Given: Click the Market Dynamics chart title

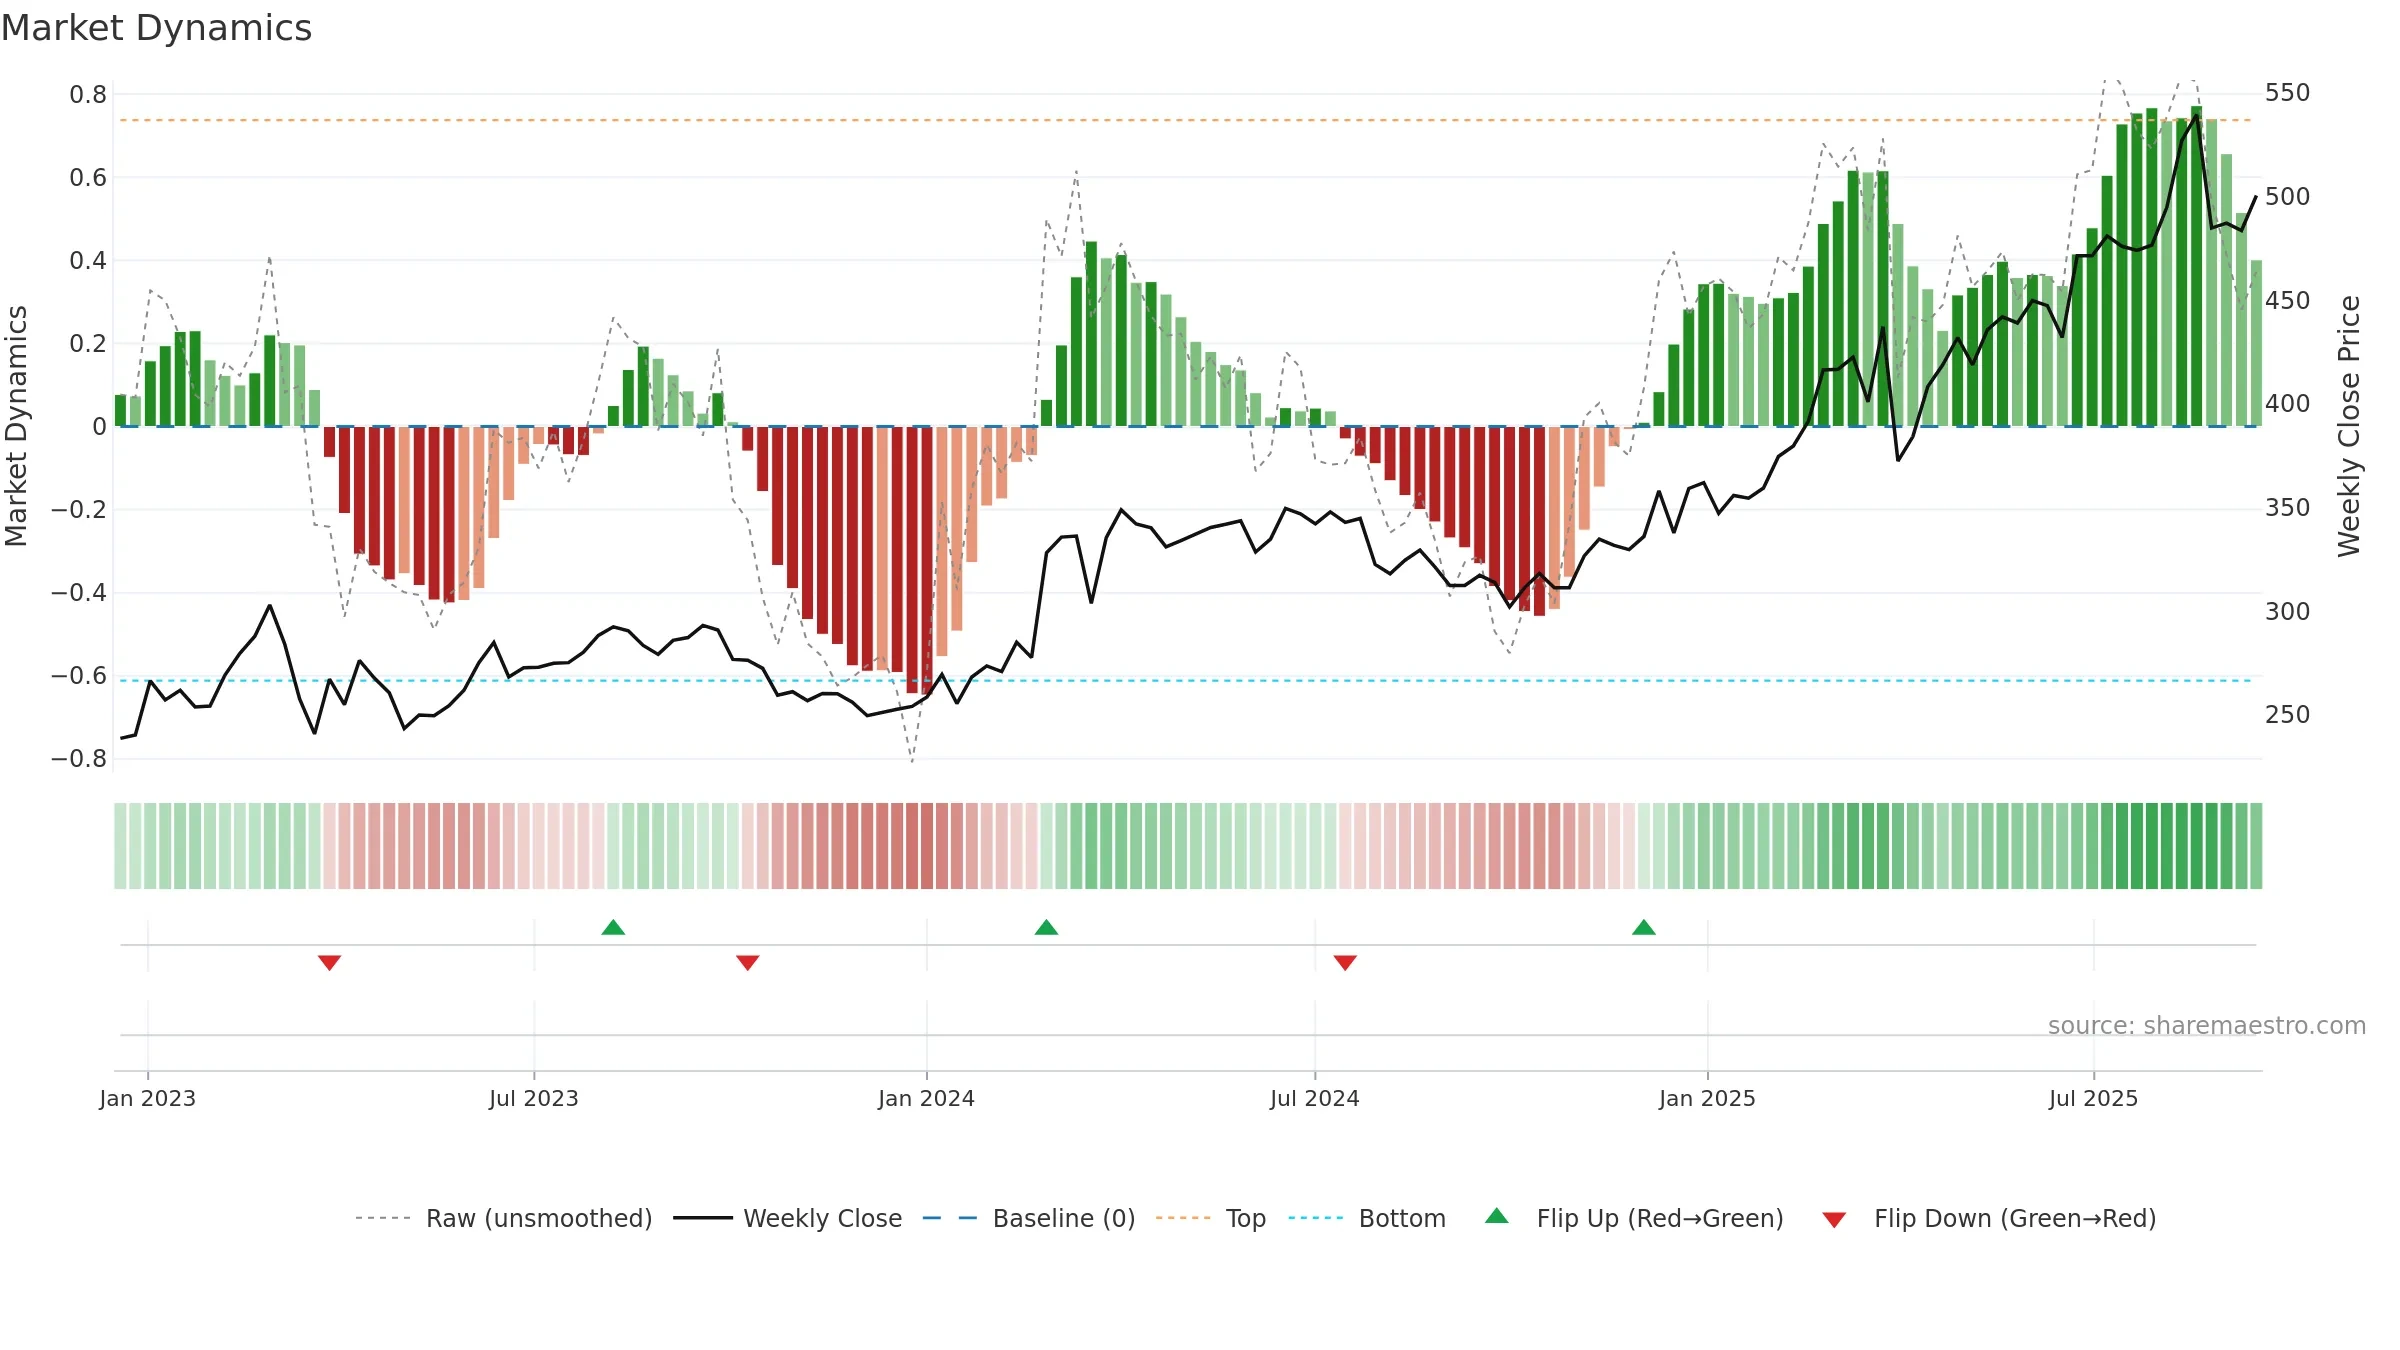Looking at the screenshot, I should 156,28.
